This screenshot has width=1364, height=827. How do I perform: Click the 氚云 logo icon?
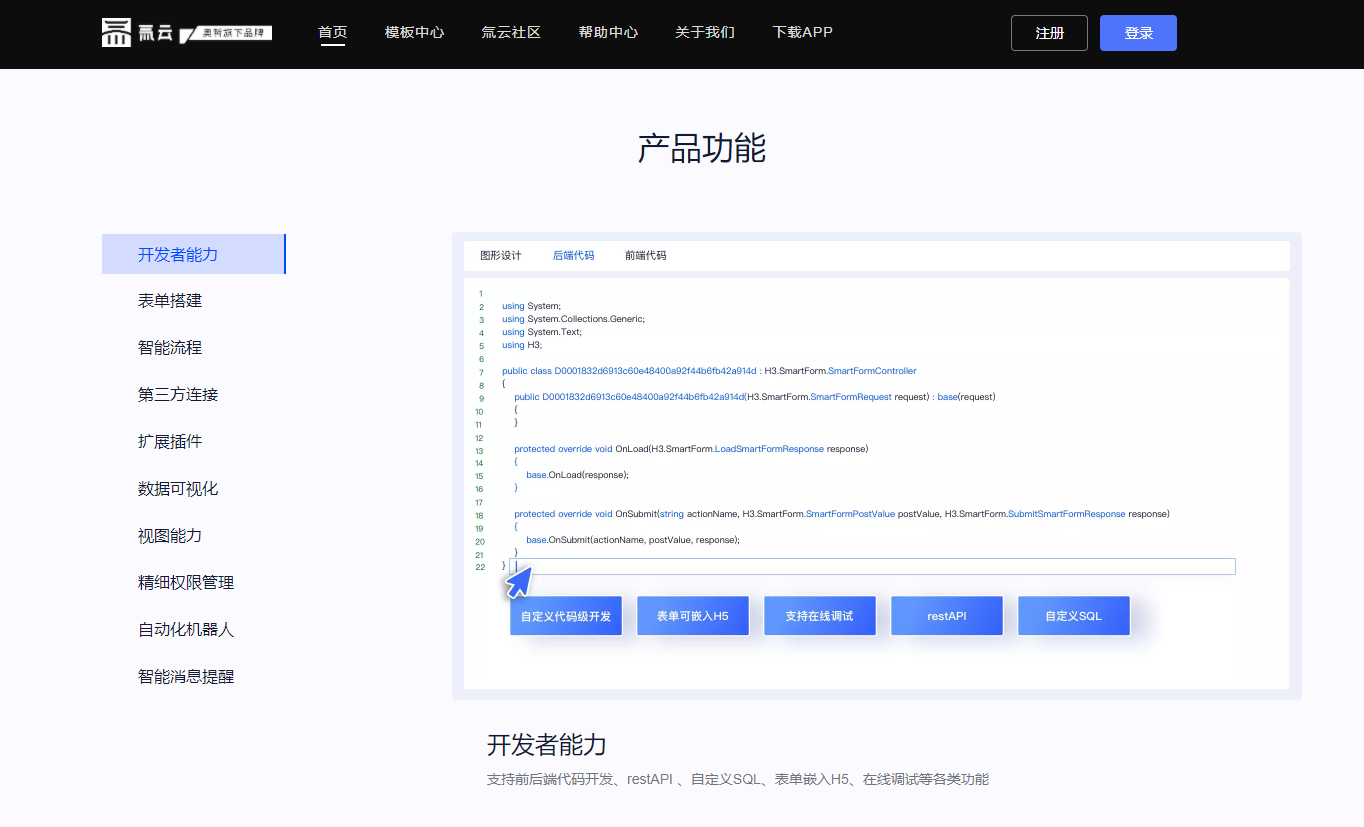point(117,33)
